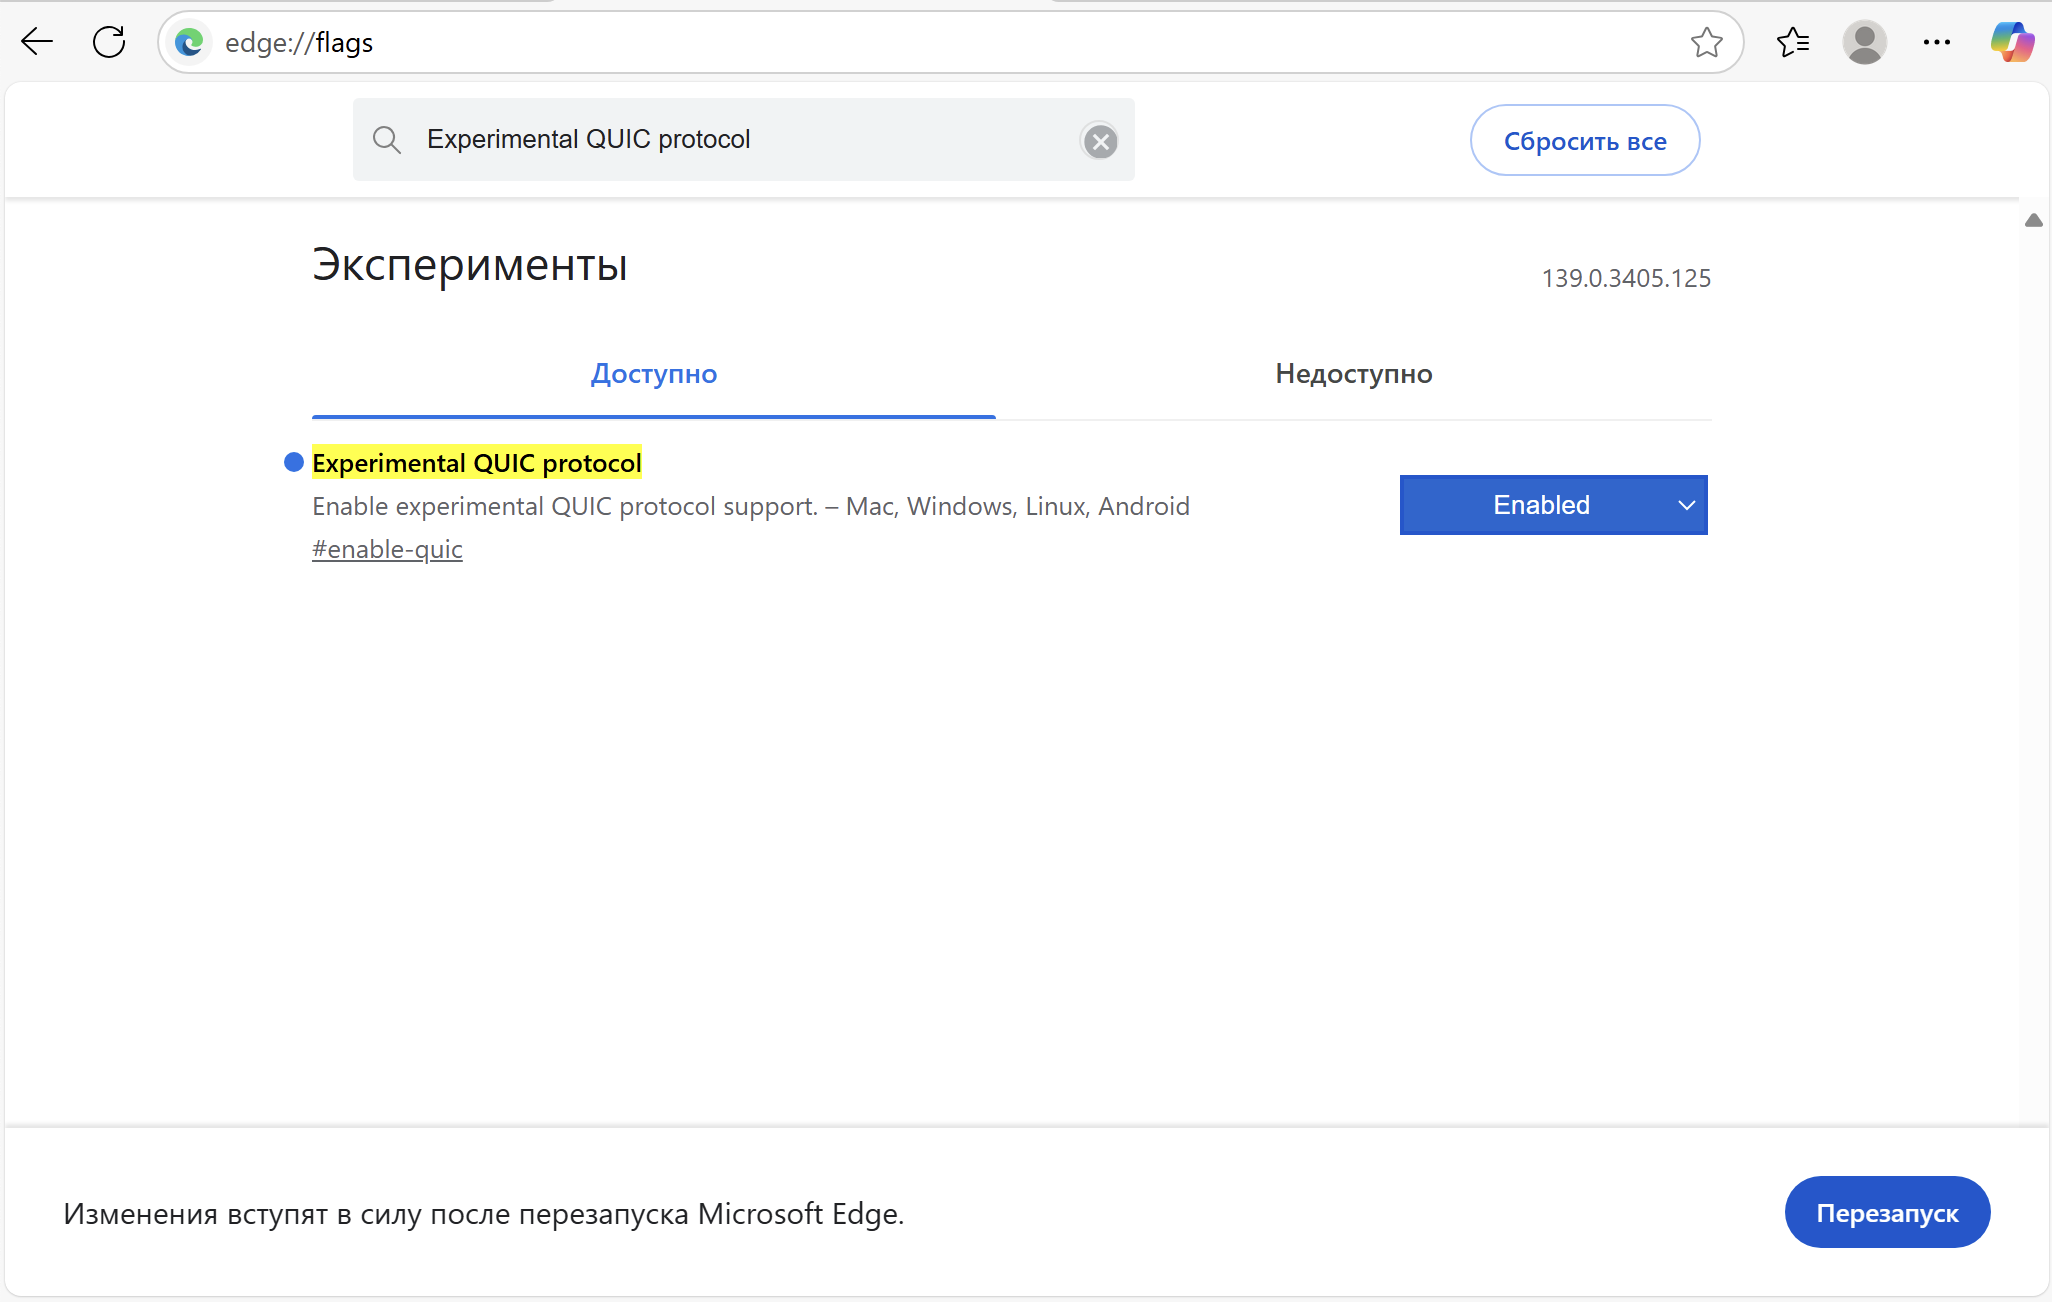Reload the edge://flags page
The height and width of the screenshot is (1302, 2052).
[109, 42]
